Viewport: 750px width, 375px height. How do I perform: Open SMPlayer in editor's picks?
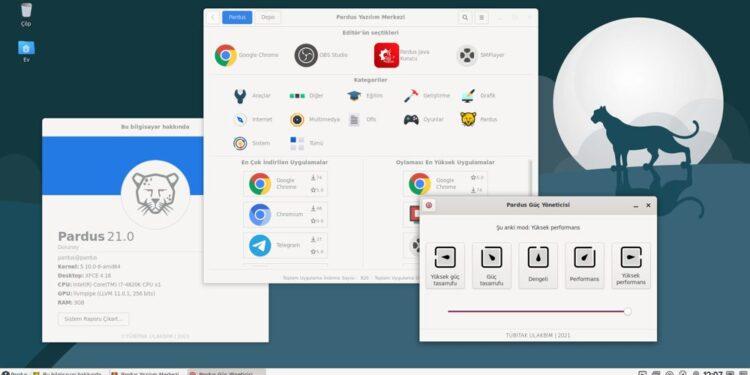[481, 55]
